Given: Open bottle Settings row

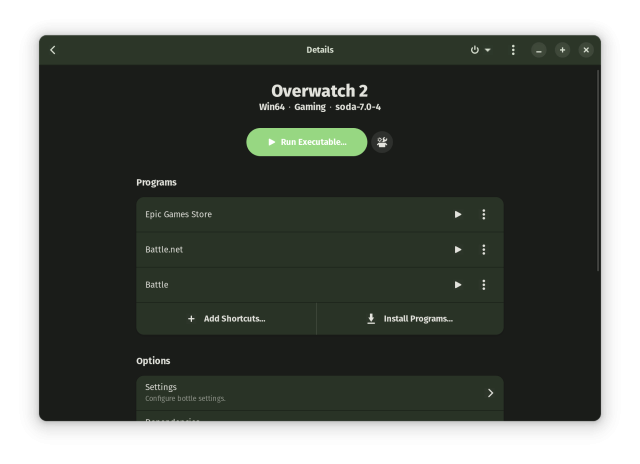Looking at the screenshot, I should tap(320, 393).
